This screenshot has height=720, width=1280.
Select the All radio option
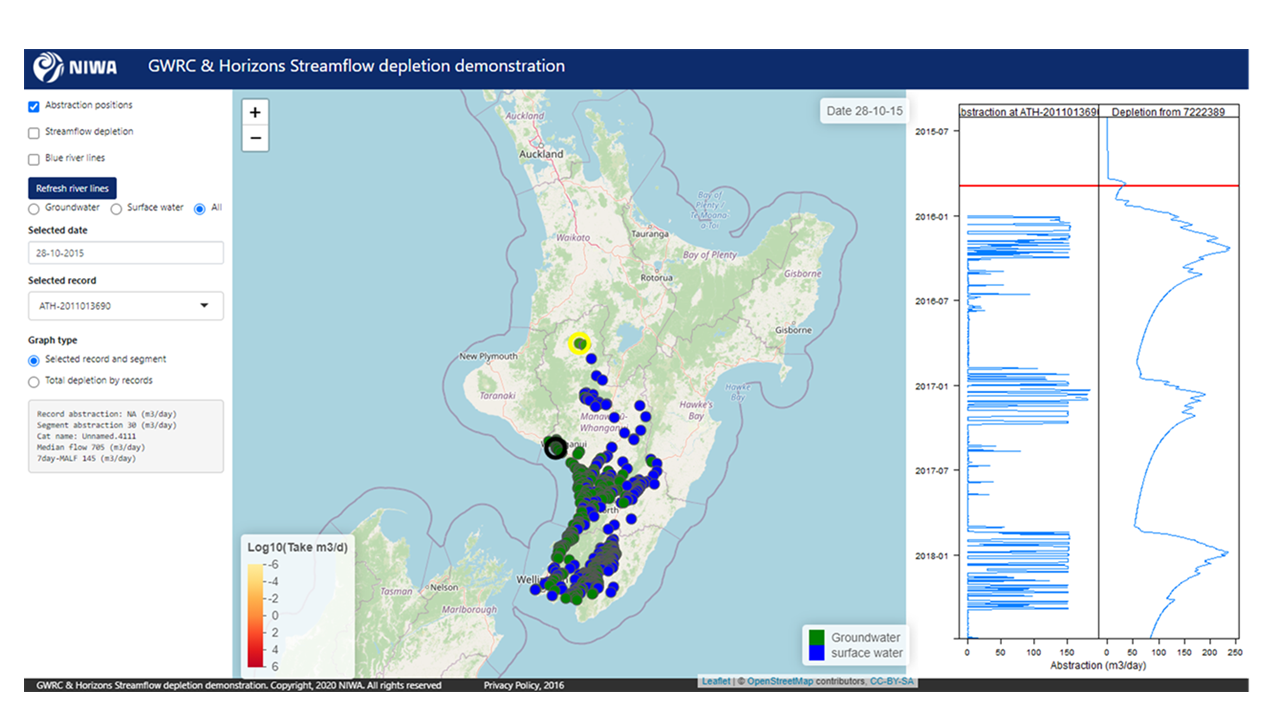click(x=200, y=209)
